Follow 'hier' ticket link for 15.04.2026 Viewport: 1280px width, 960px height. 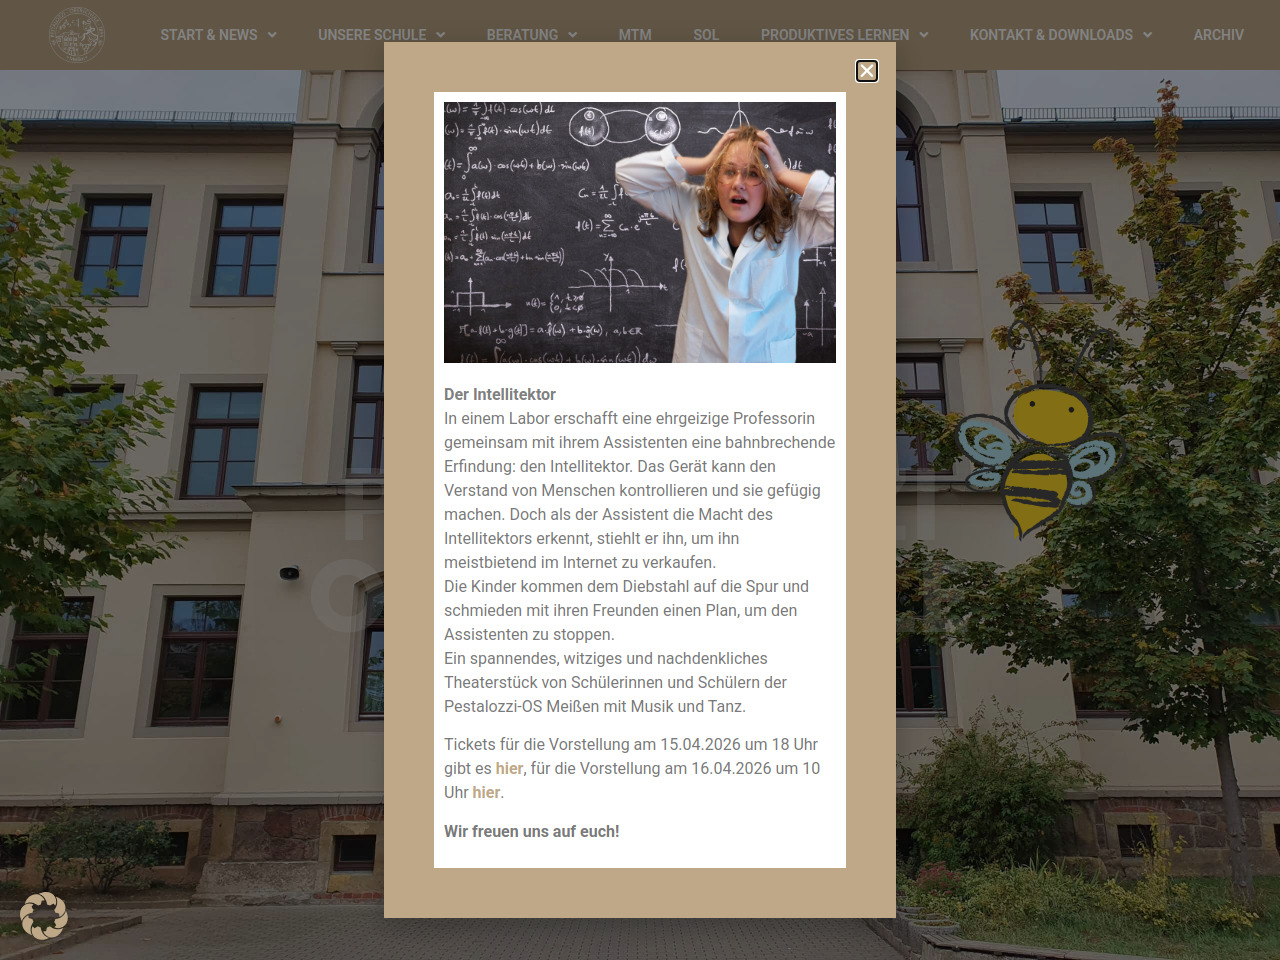click(509, 768)
